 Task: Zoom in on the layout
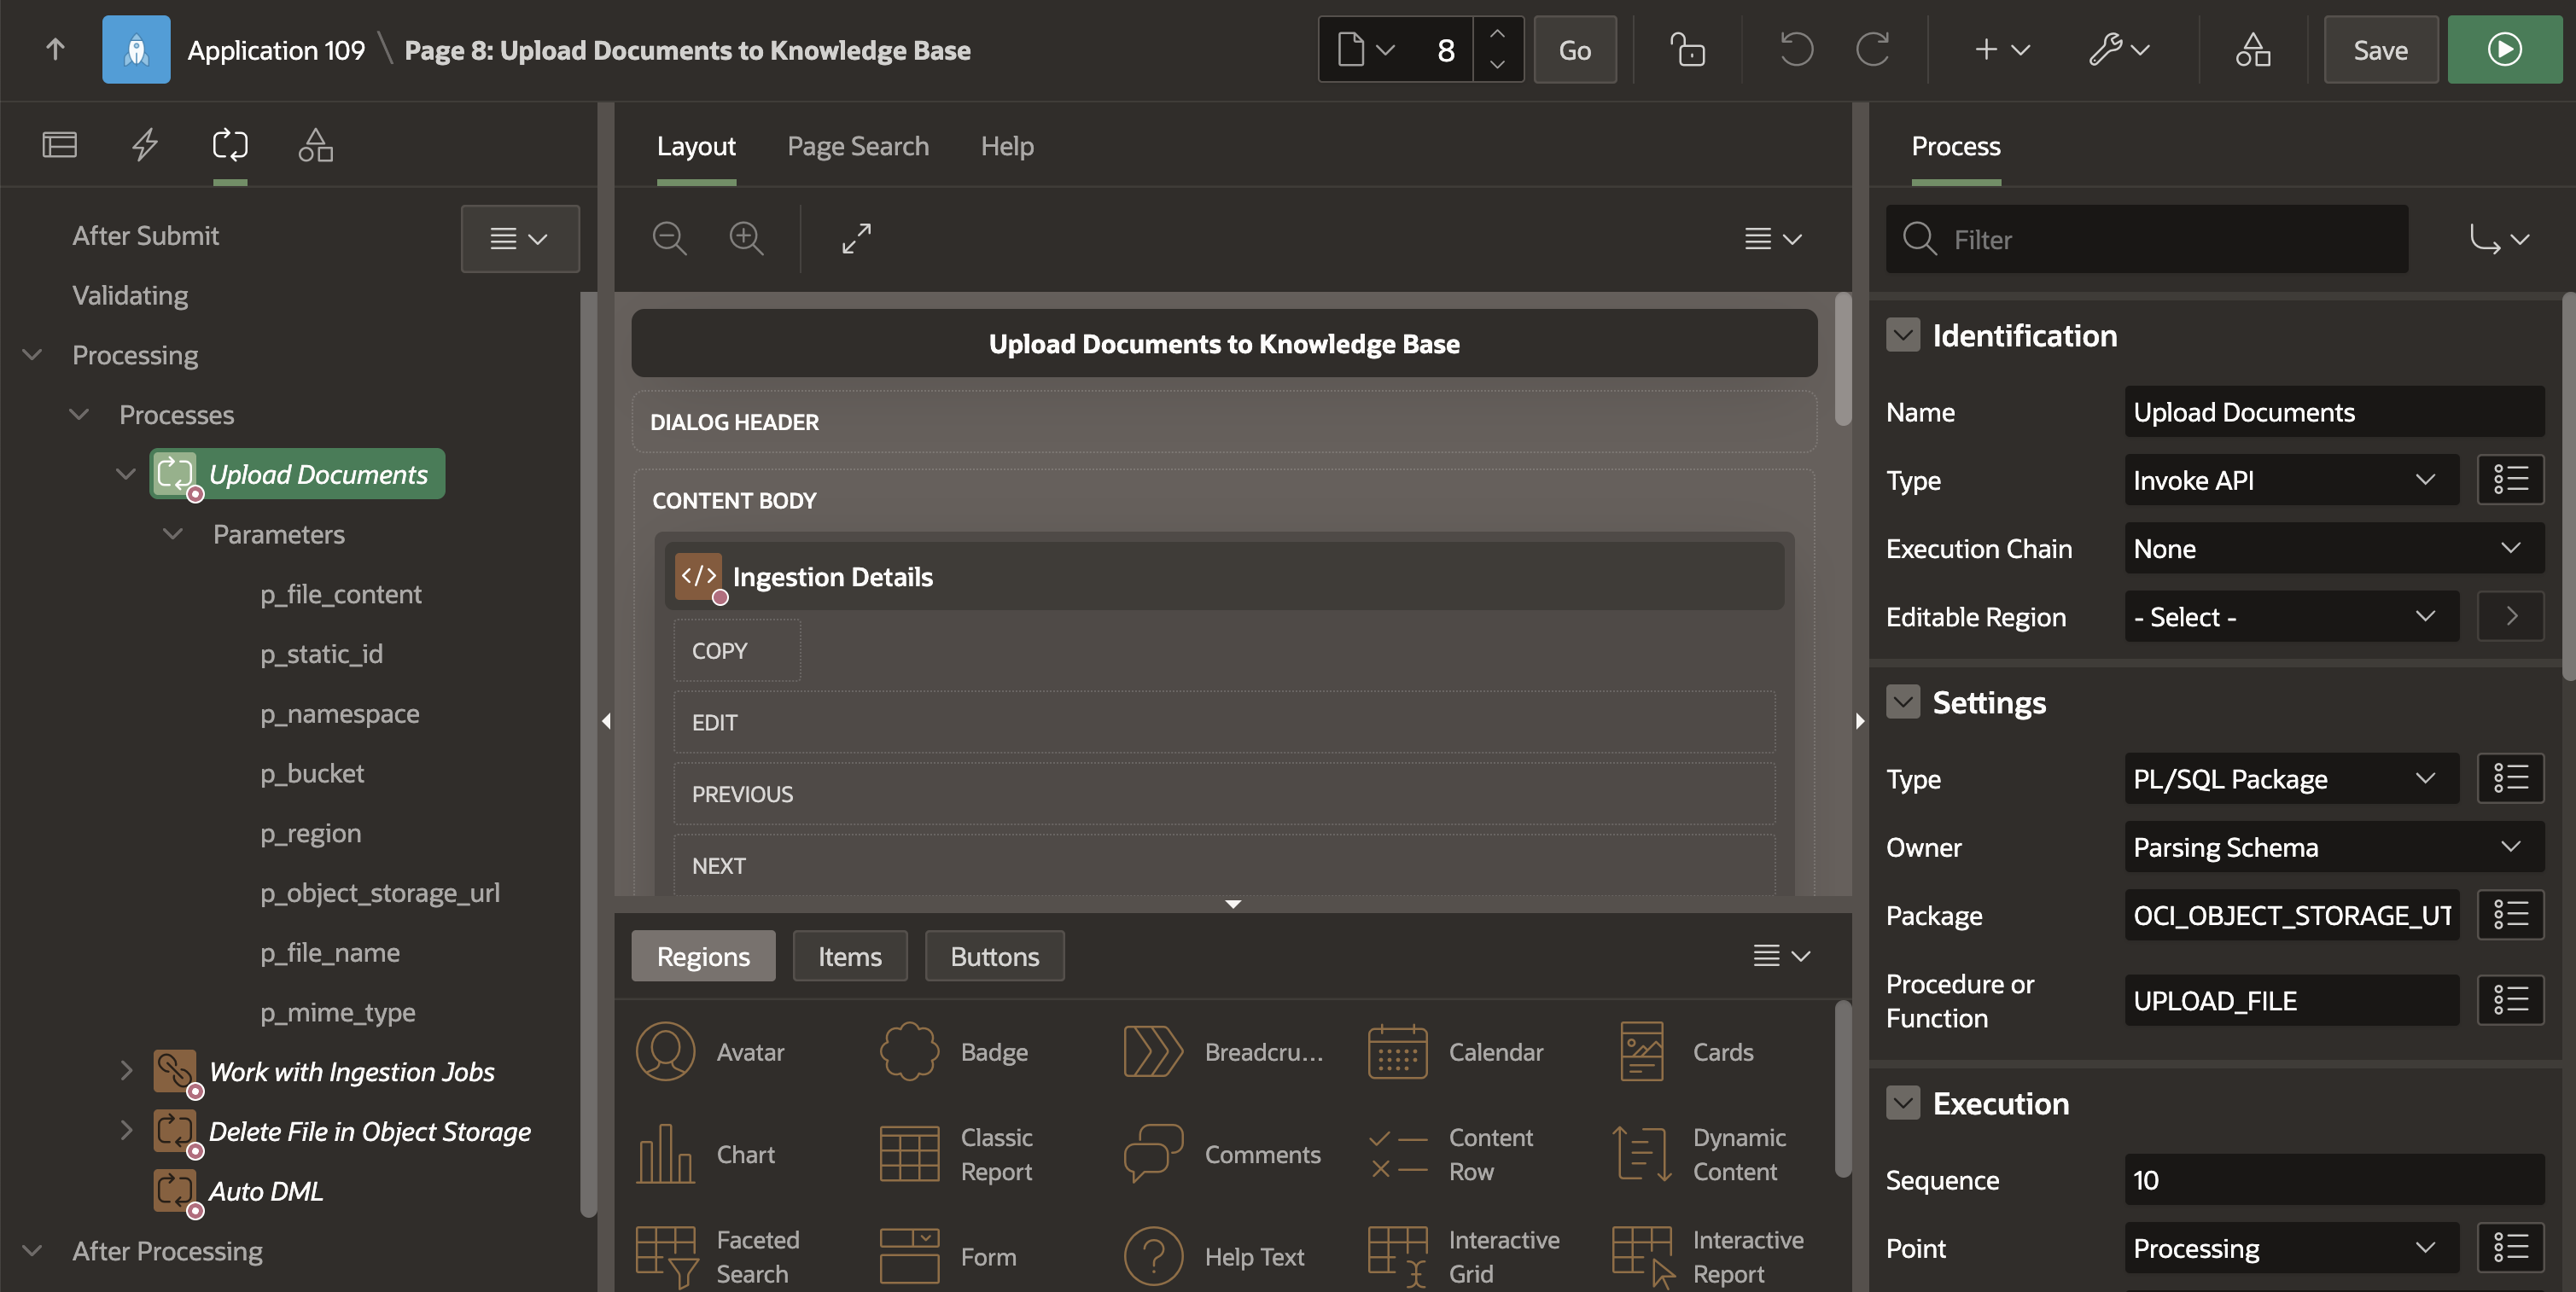[x=746, y=239]
